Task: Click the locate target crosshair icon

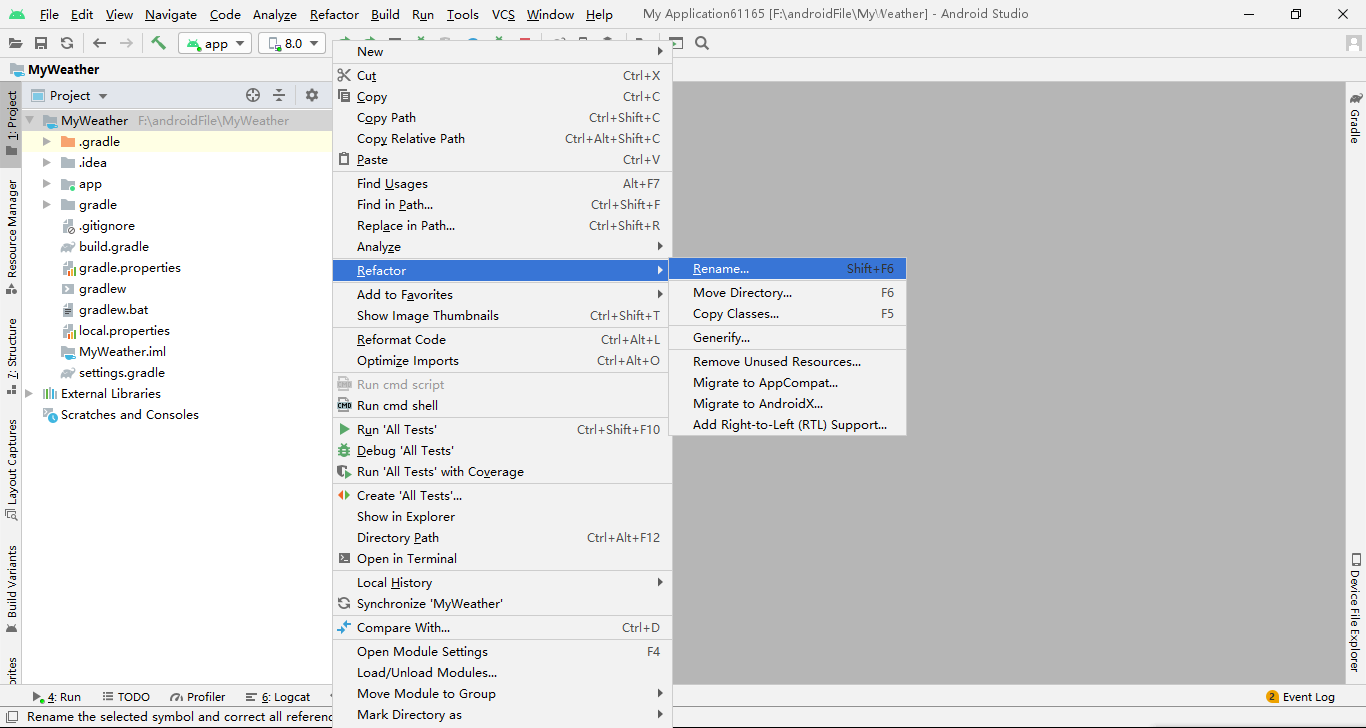Action: pos(253,95)
